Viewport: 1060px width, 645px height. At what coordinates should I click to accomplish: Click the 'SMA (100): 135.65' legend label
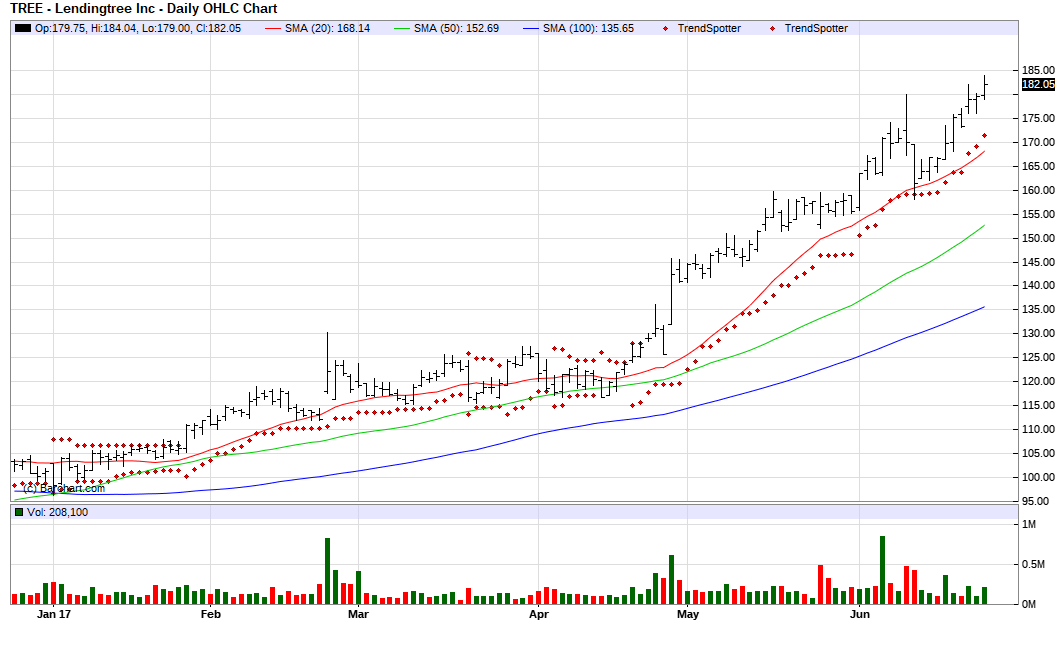[588, 28]
